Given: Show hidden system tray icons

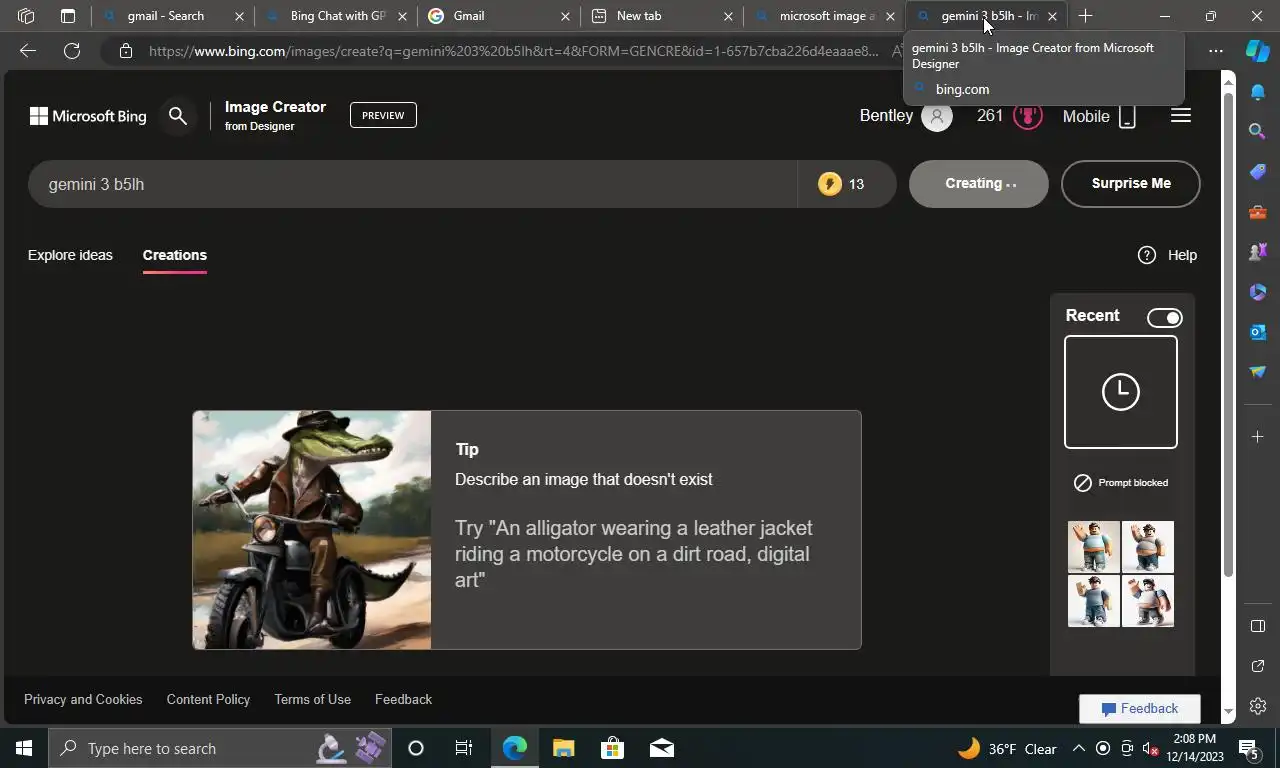Looking at the screenshot, I should pos(1078,748).
